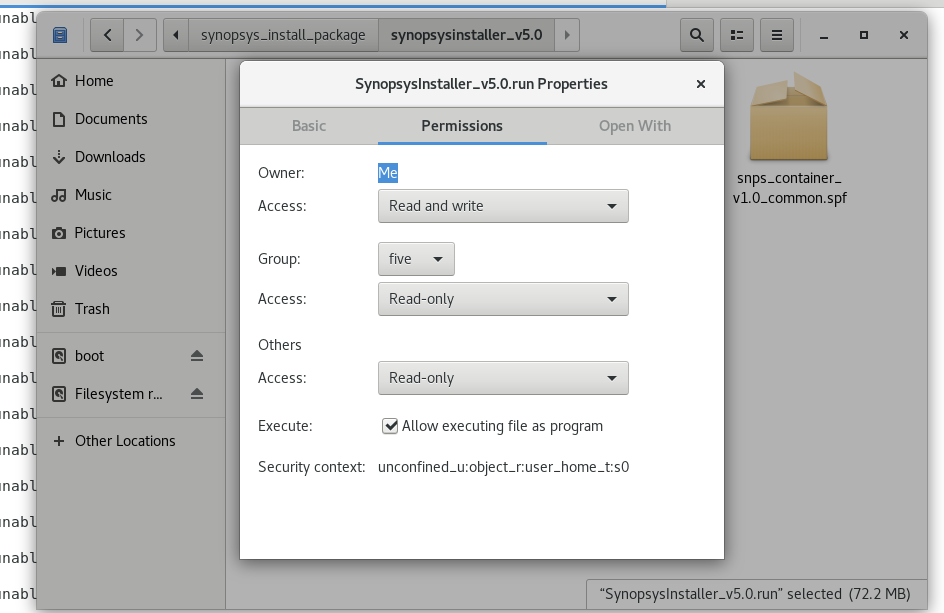Maximize the Files window
Image resolution: width=944 pixels, height=613 pixels.
863,35
